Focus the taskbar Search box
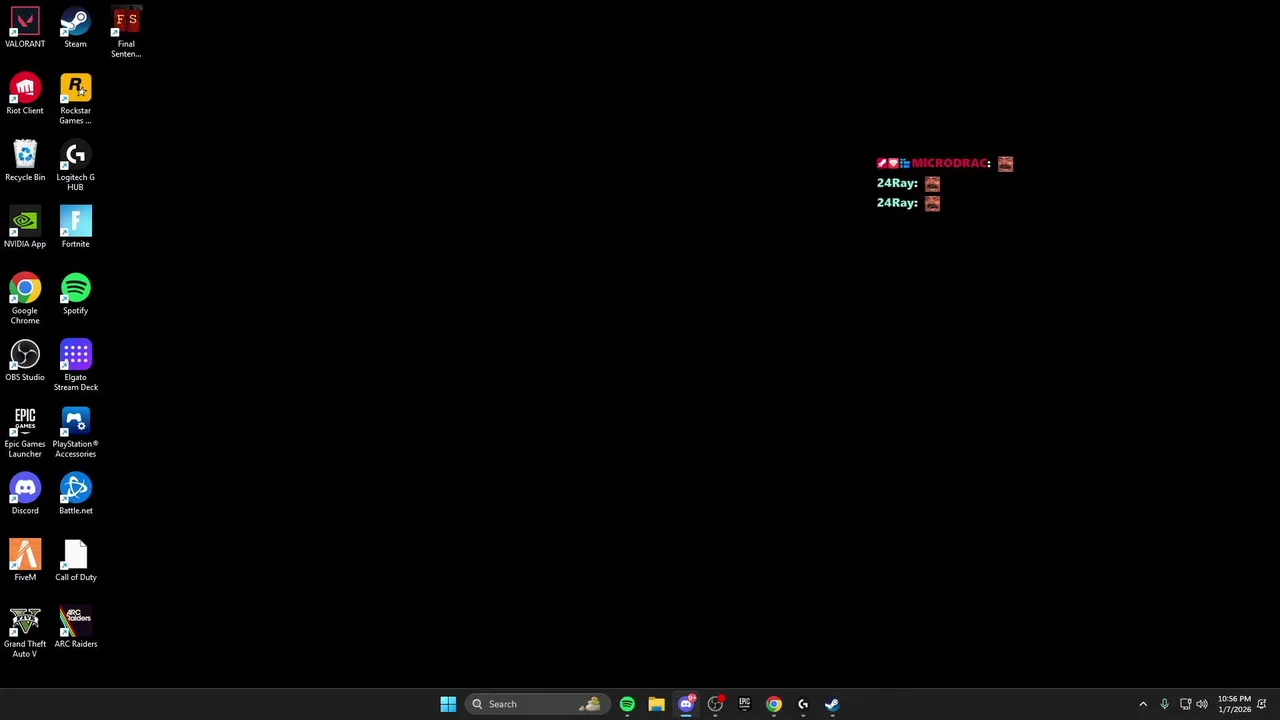The image size is (1280, 720). pos(536,704)
